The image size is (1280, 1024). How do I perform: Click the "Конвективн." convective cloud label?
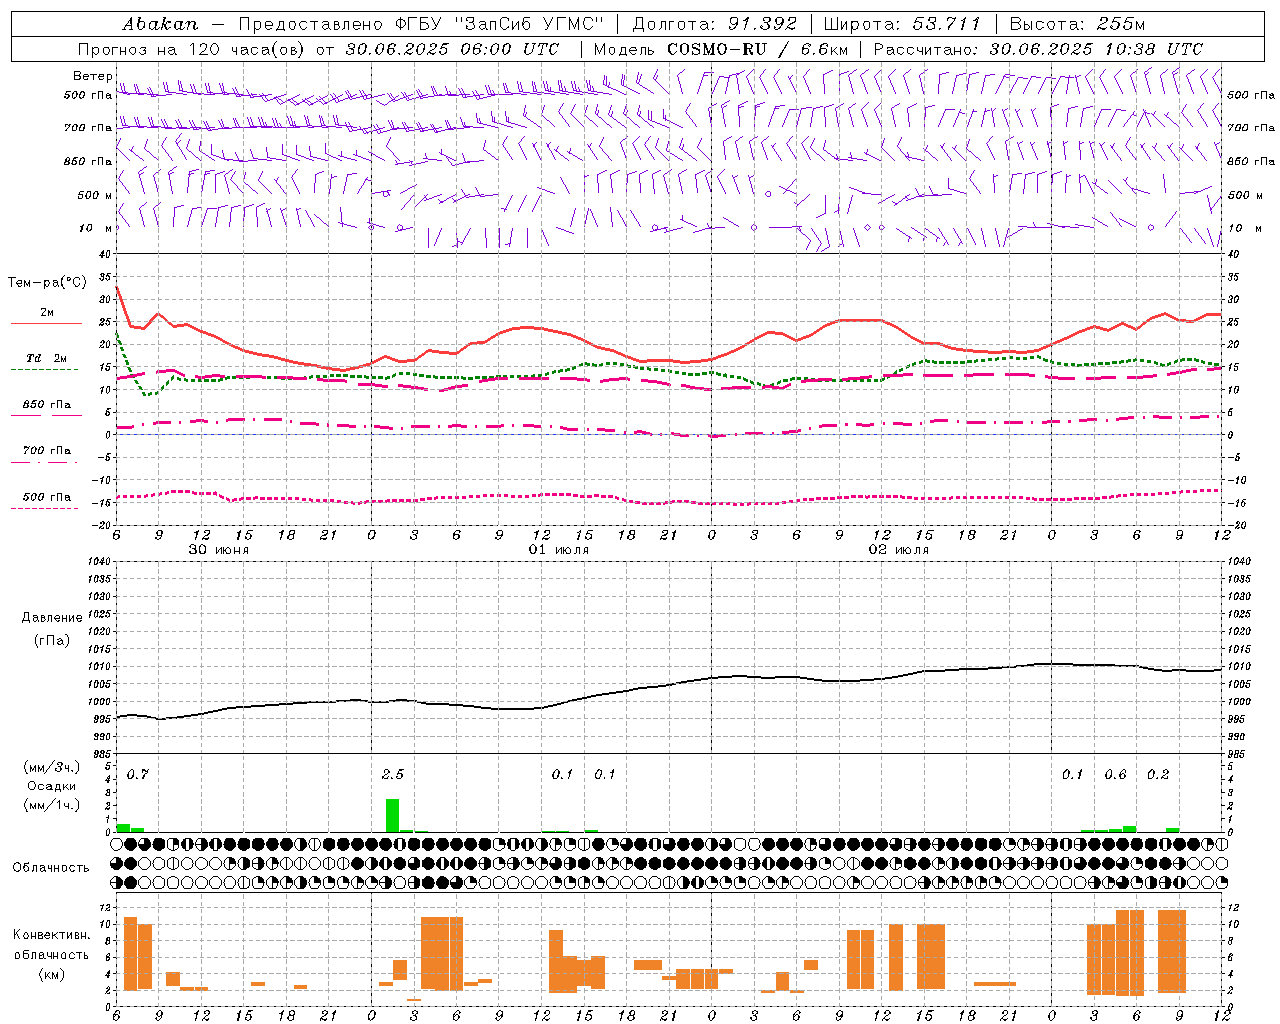pos(51,935)
